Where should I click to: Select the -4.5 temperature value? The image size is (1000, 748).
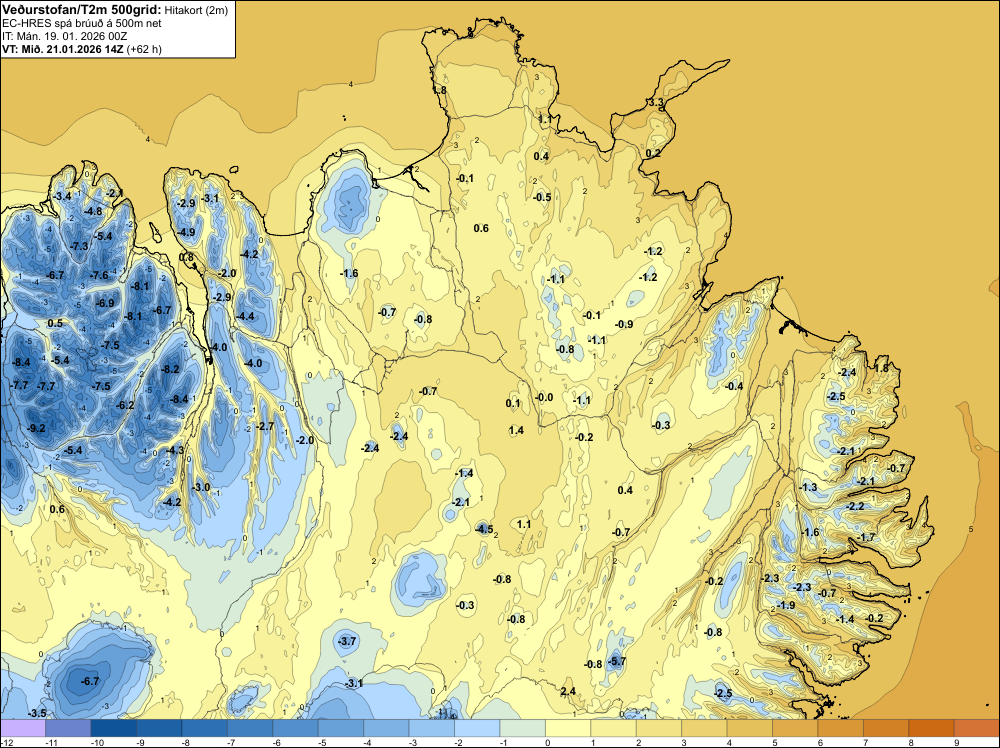pos(485,529)
